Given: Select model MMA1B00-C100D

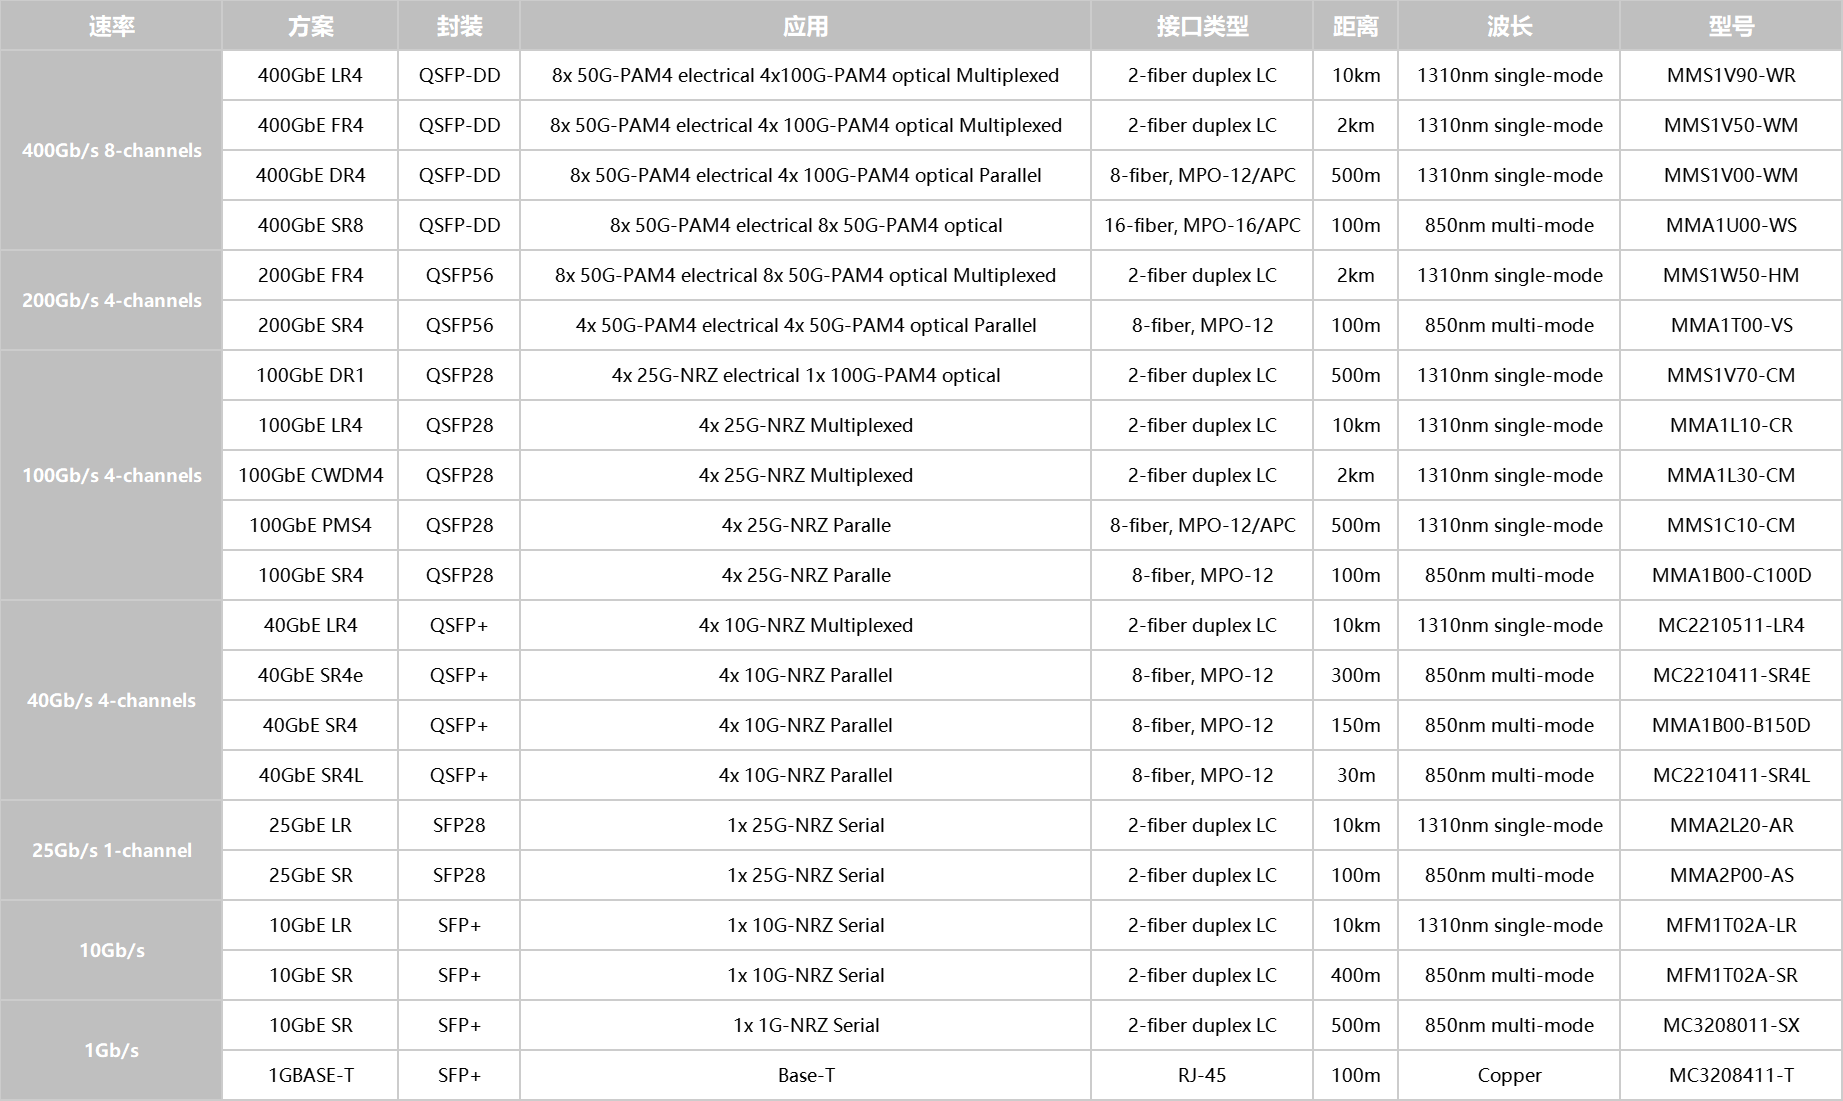Looking at the screenshot, I should 1731,575.
